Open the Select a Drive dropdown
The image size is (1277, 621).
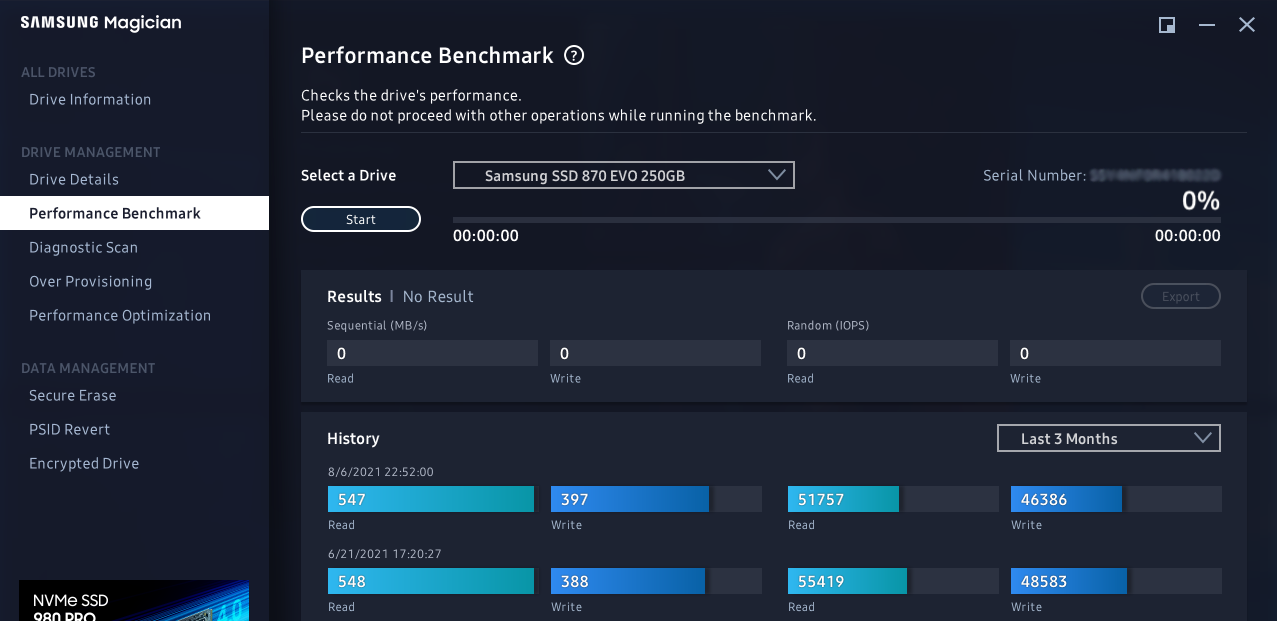click(x=623, y=175)
